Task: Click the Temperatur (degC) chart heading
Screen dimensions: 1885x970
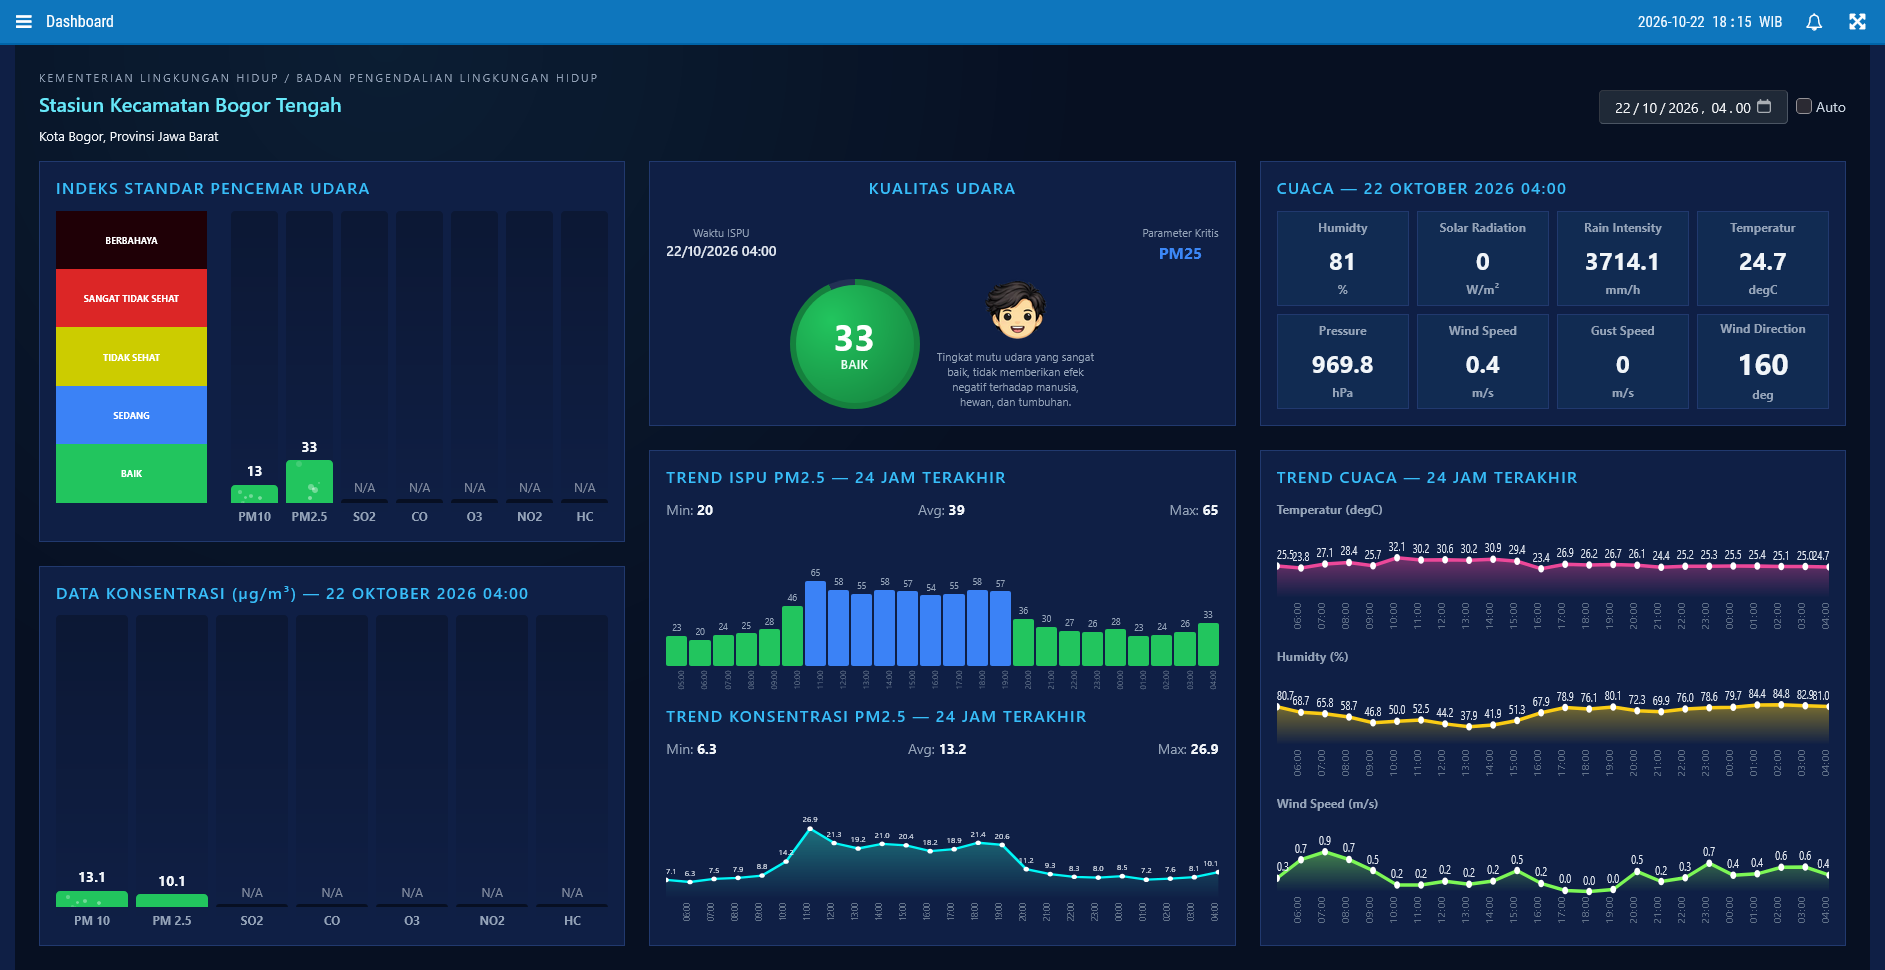Action: (1329, 510)
